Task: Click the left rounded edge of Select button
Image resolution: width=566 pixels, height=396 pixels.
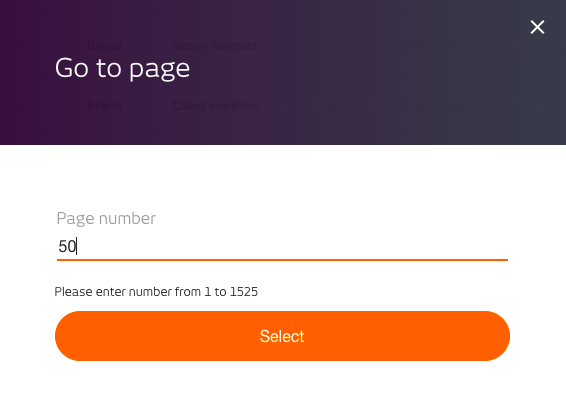Action: point(67,336)
